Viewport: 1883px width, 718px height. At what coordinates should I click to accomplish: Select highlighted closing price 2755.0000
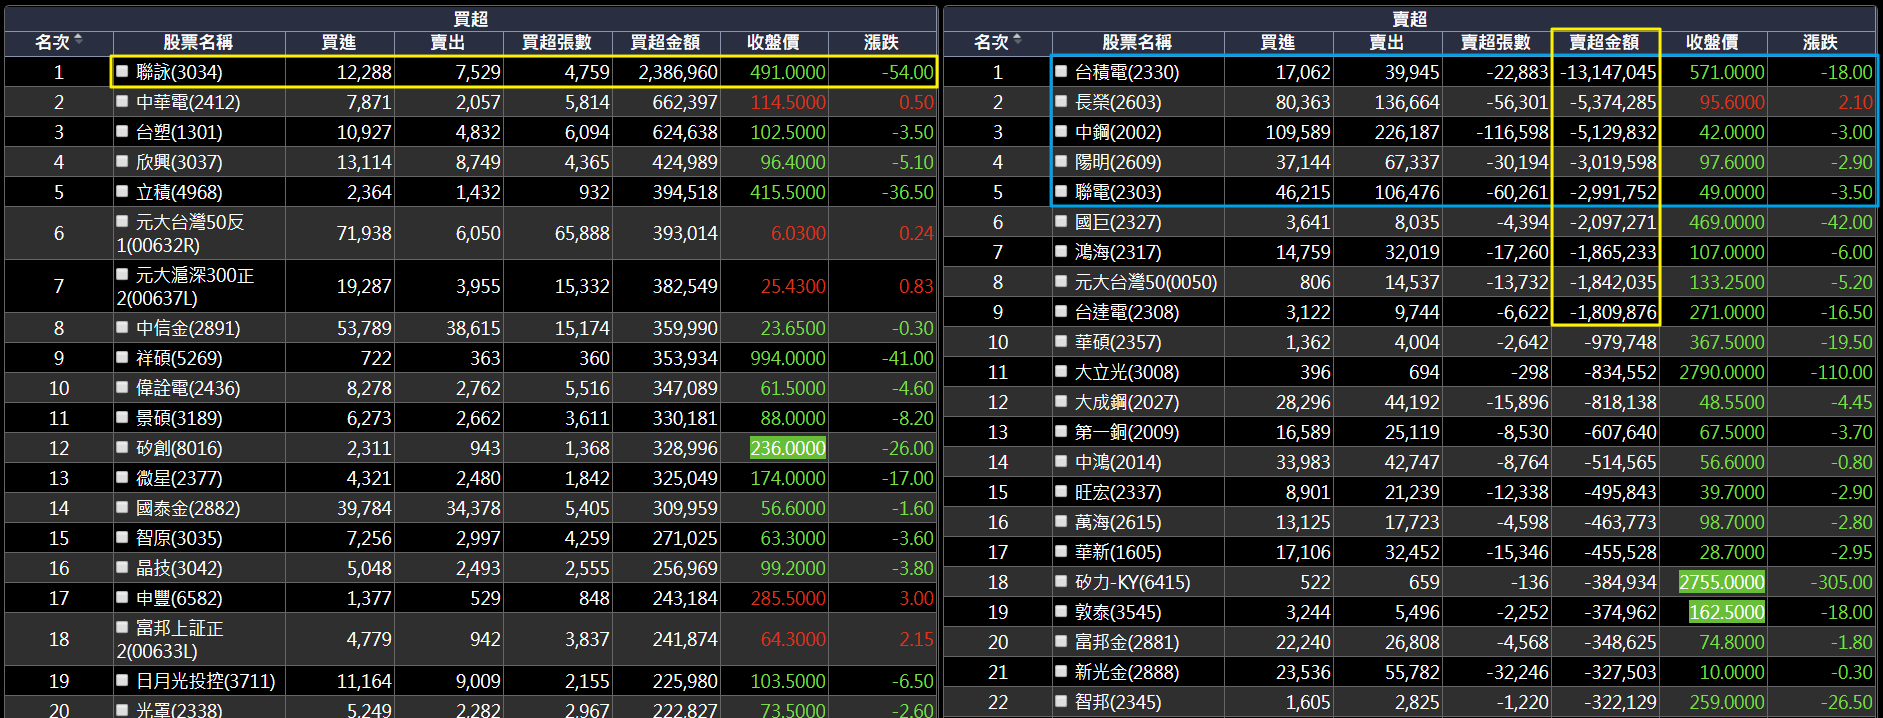(1722, 582)
